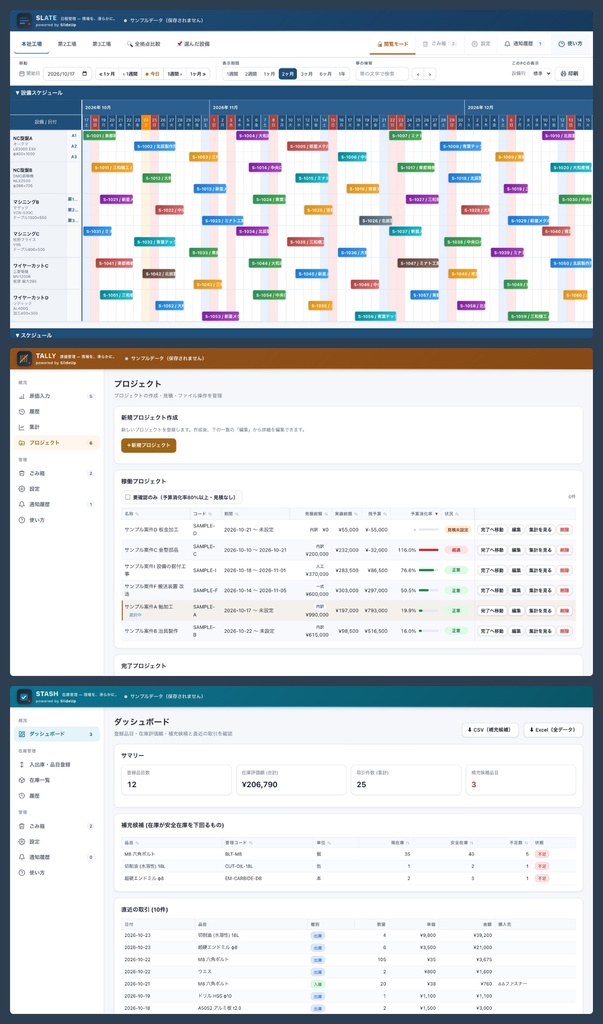The height and width of the screenshot is (1024, 603).
Task: Open the ごみ箱 trash button in SLATE header
Action: 438,44
